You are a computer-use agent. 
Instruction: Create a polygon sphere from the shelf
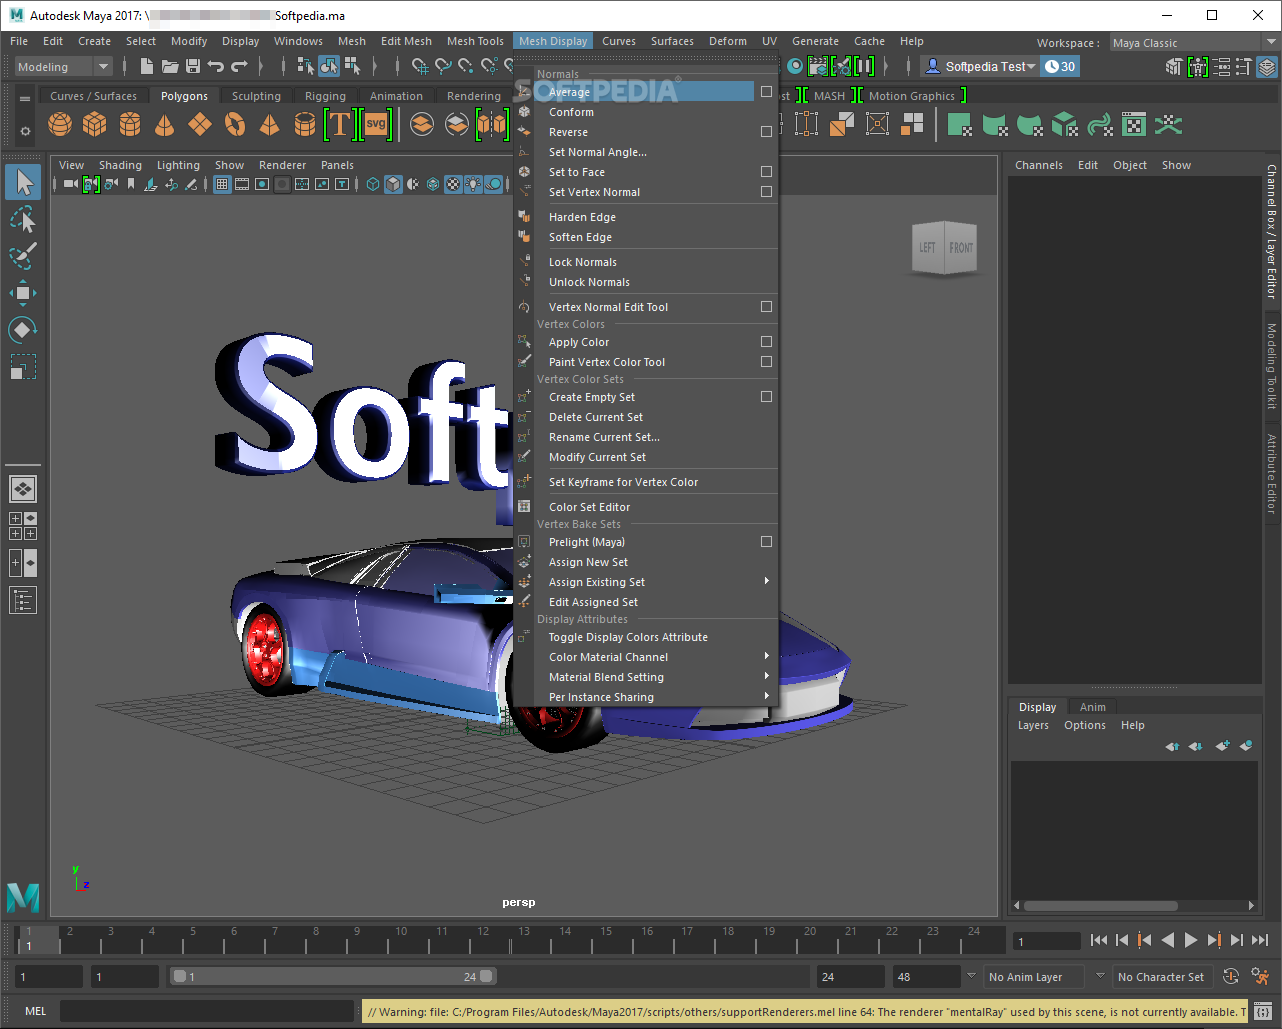point(60,124)
